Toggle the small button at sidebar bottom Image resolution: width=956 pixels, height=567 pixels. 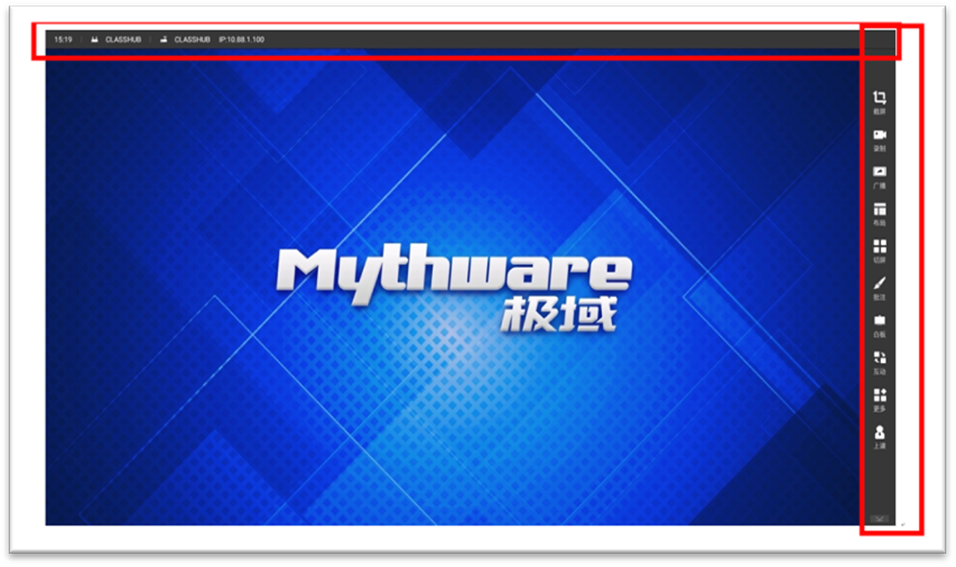pyautogui.click(x=880, y=518)
